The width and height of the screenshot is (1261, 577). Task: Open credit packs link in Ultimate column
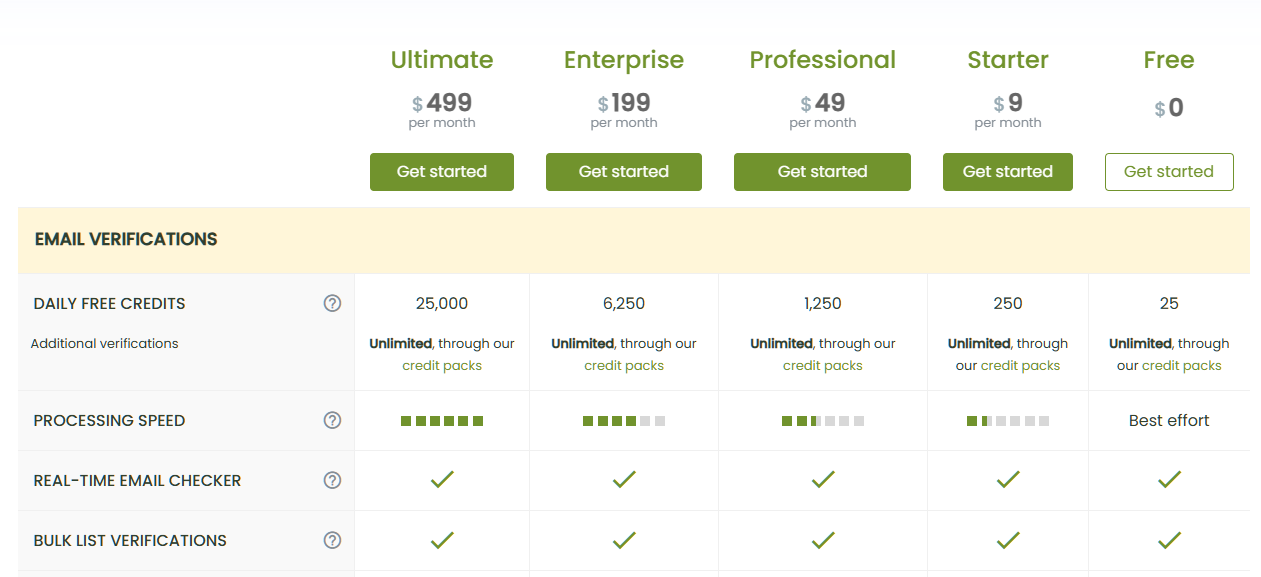pos(442,366)
